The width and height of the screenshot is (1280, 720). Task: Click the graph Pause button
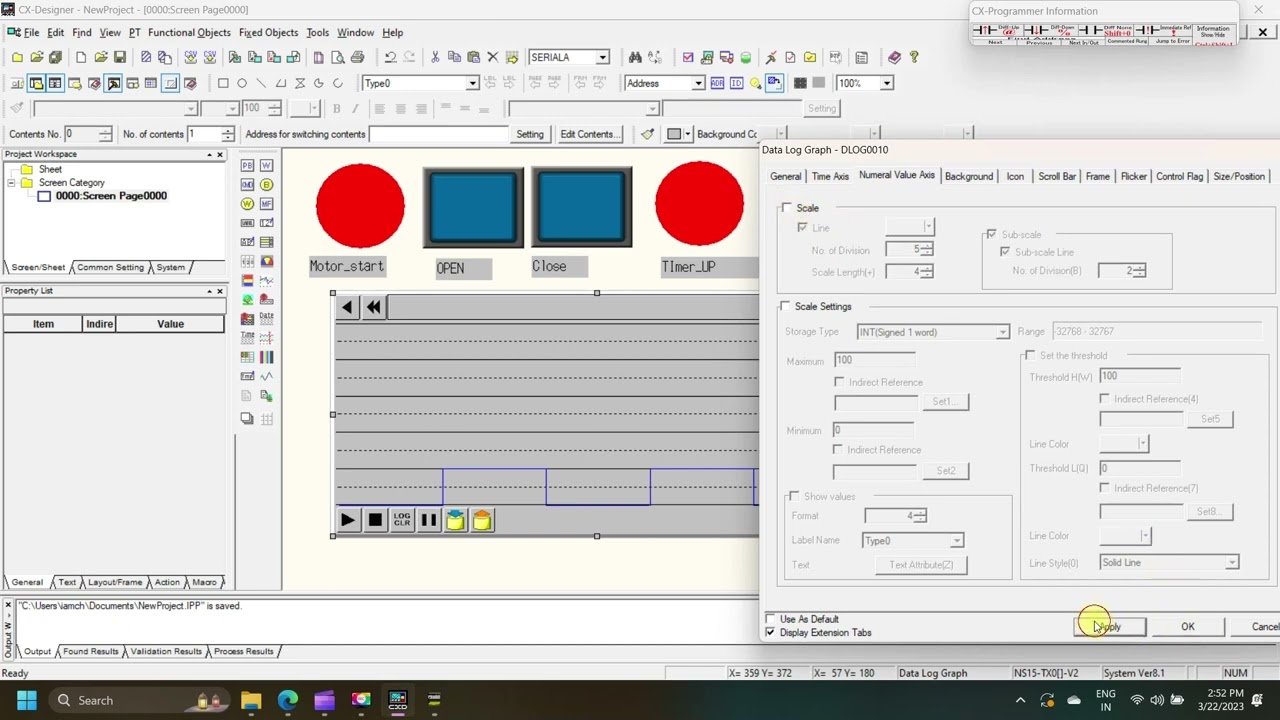coord(429,520)
